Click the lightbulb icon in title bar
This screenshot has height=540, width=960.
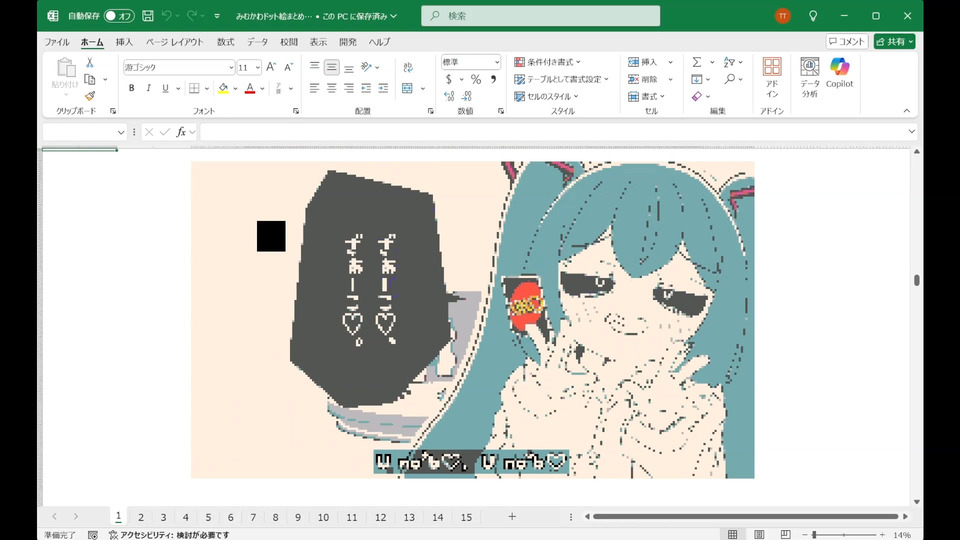[813, 16]
